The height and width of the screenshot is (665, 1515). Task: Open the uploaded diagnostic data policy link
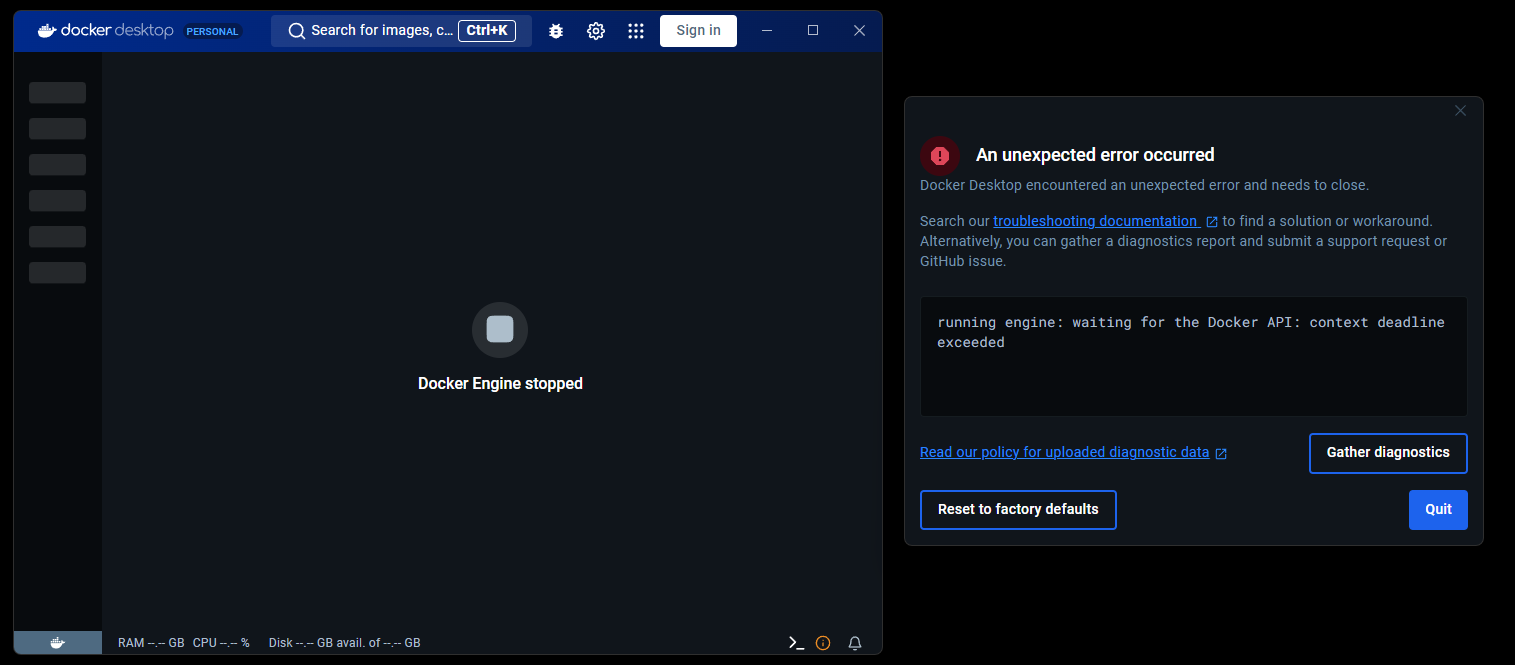[1065, 452]
